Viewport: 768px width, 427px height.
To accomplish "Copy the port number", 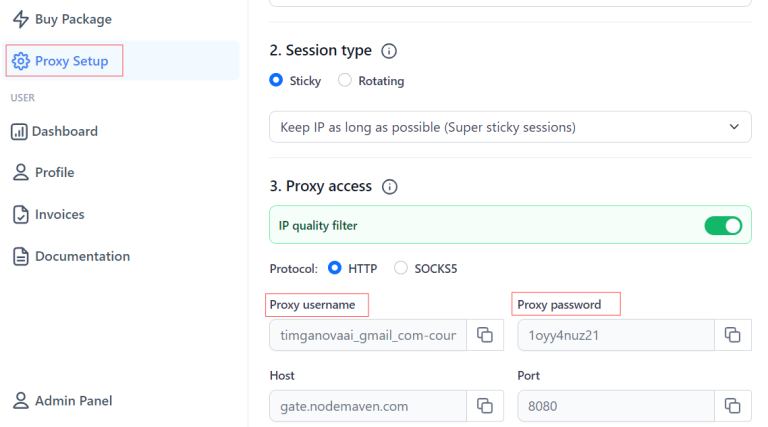I will point(732,405).
